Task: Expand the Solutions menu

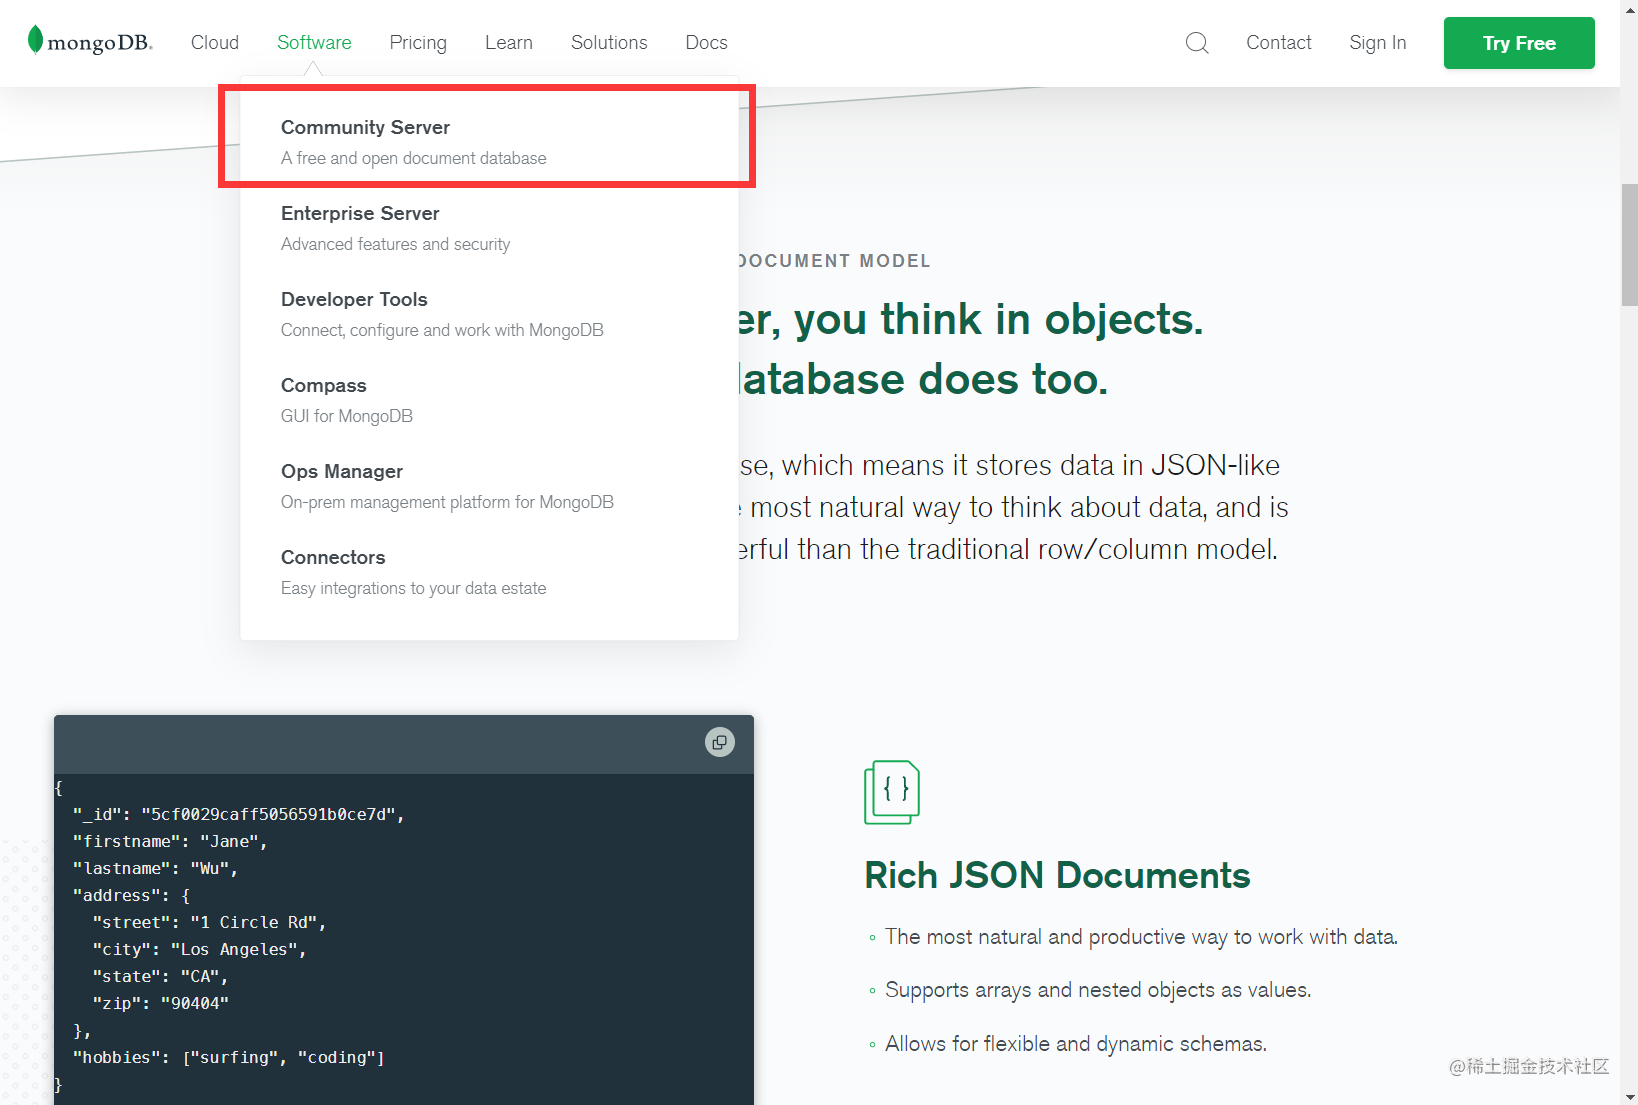Action: [x=608, y=42]
